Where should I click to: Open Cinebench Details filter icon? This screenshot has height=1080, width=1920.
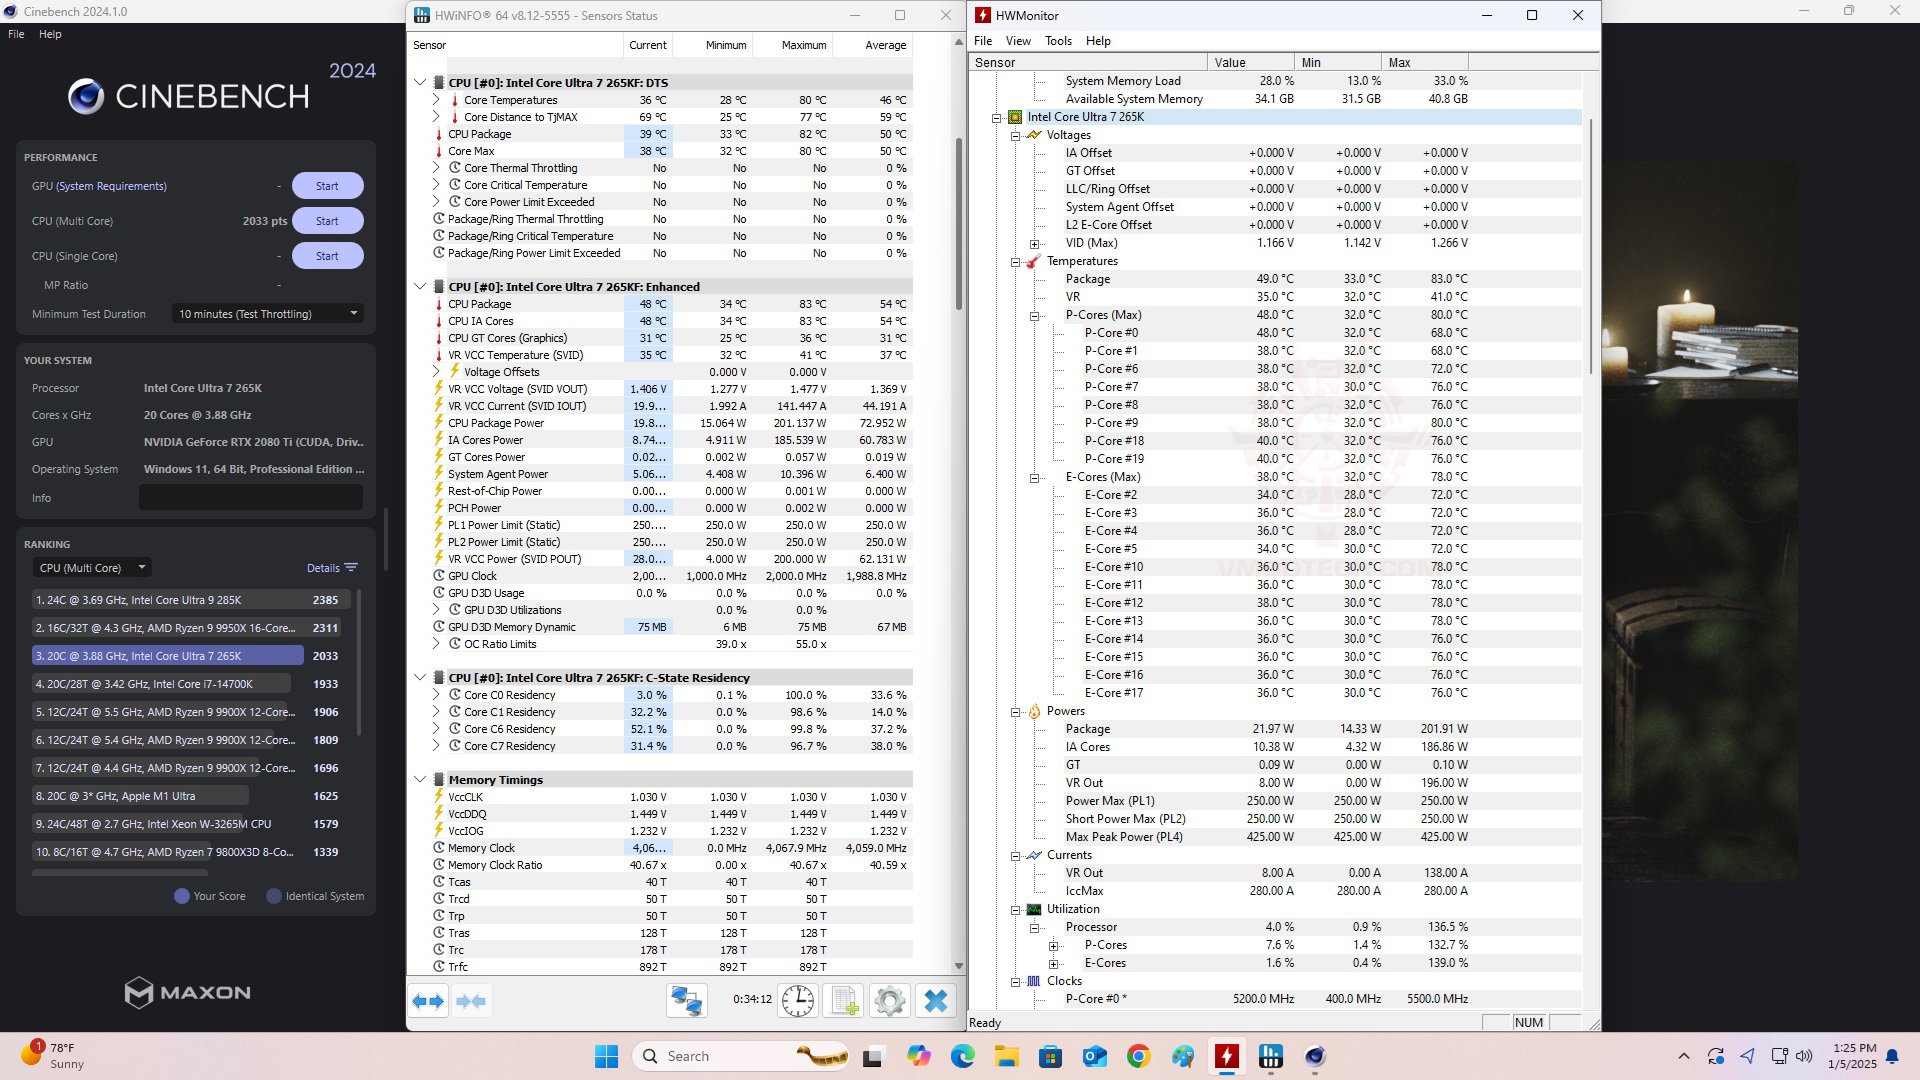(x=350, y=568)
